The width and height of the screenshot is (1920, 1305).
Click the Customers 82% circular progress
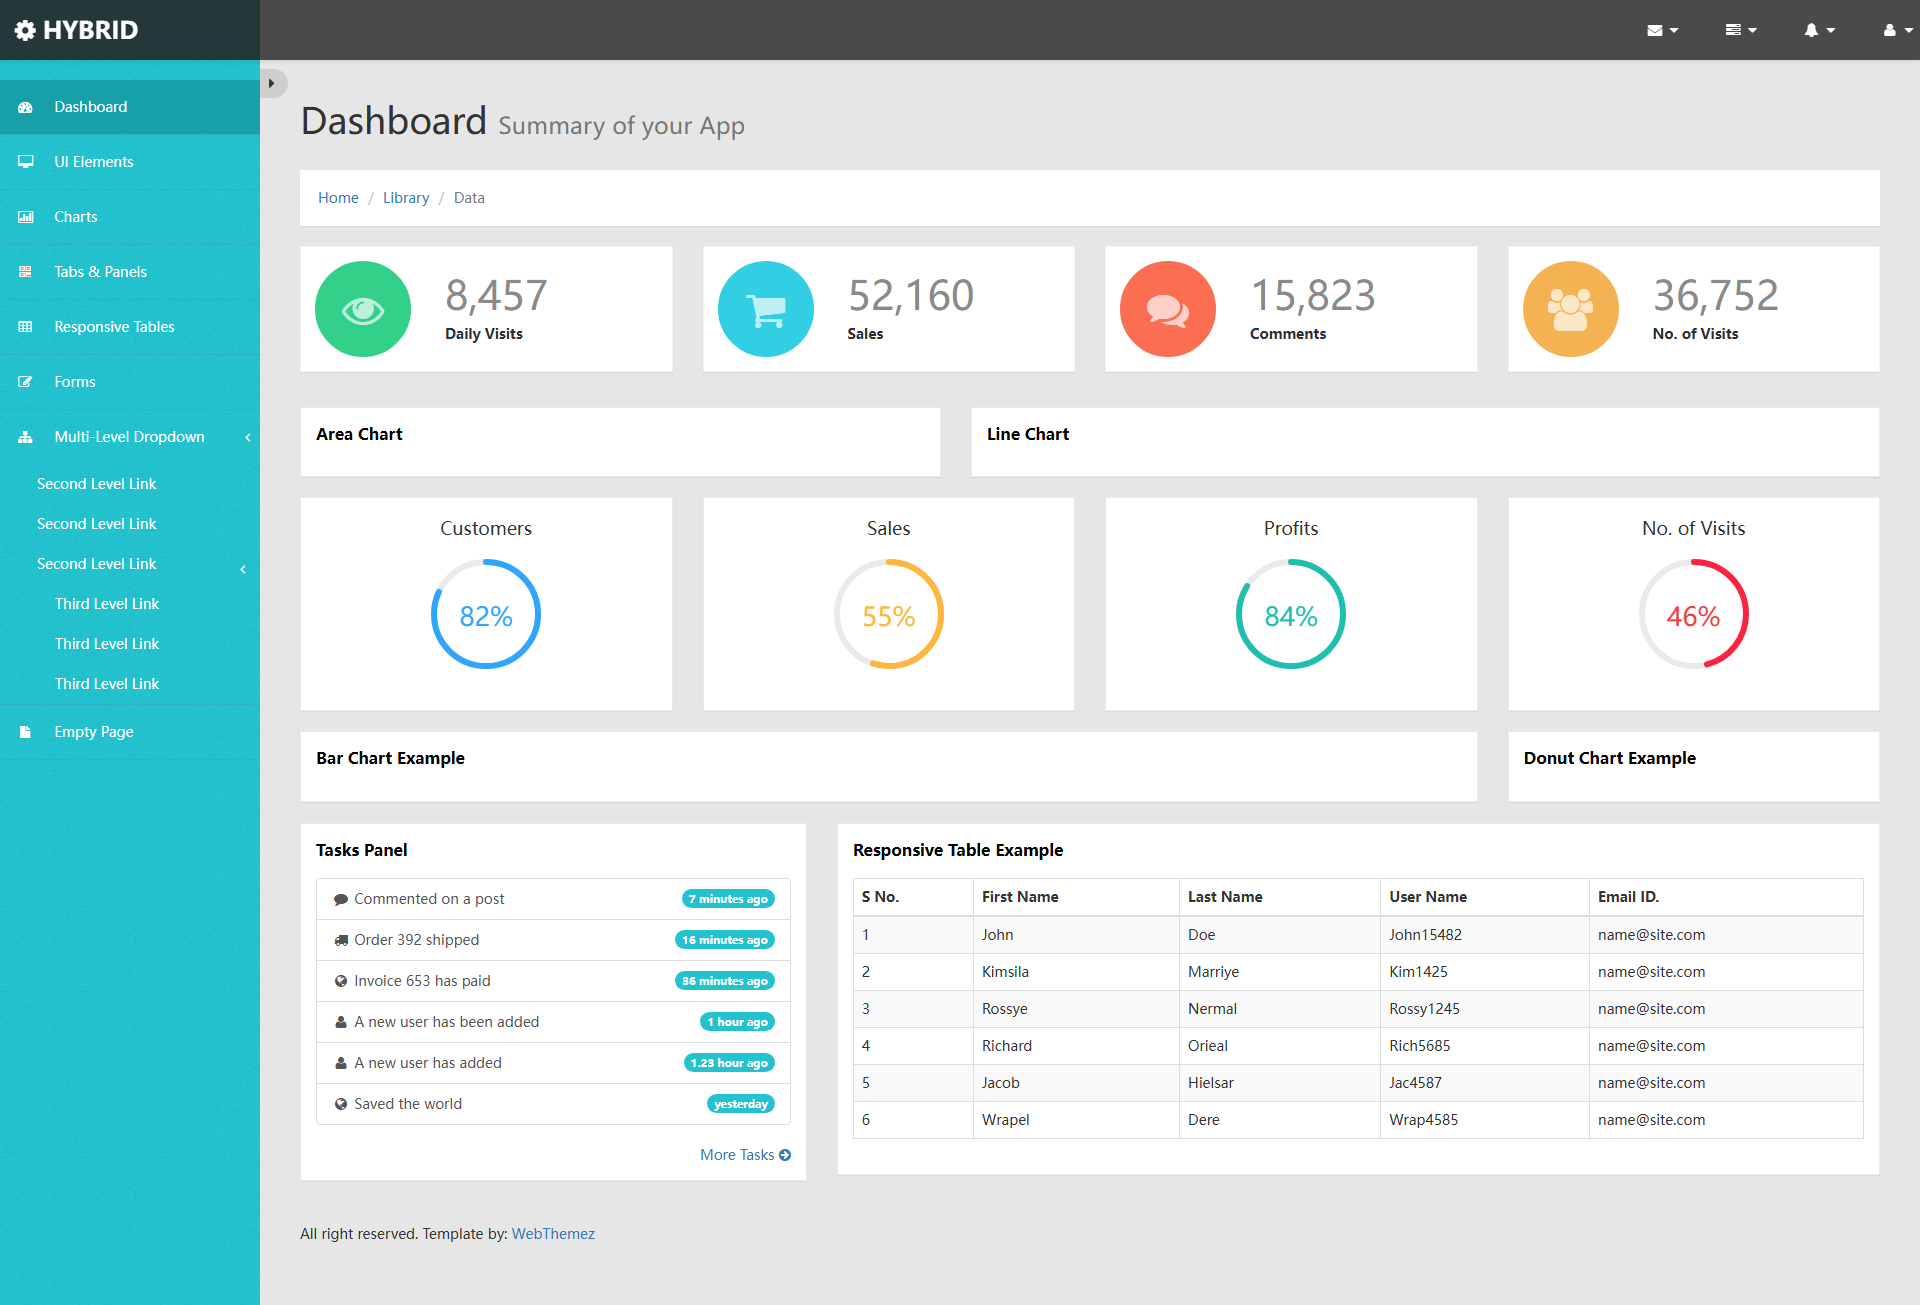coord(486,614)
